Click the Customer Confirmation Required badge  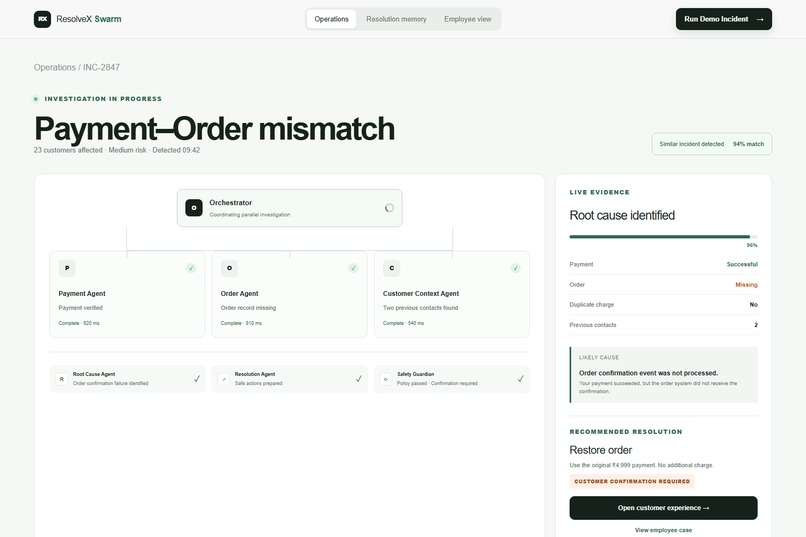(x=632, y=482)
